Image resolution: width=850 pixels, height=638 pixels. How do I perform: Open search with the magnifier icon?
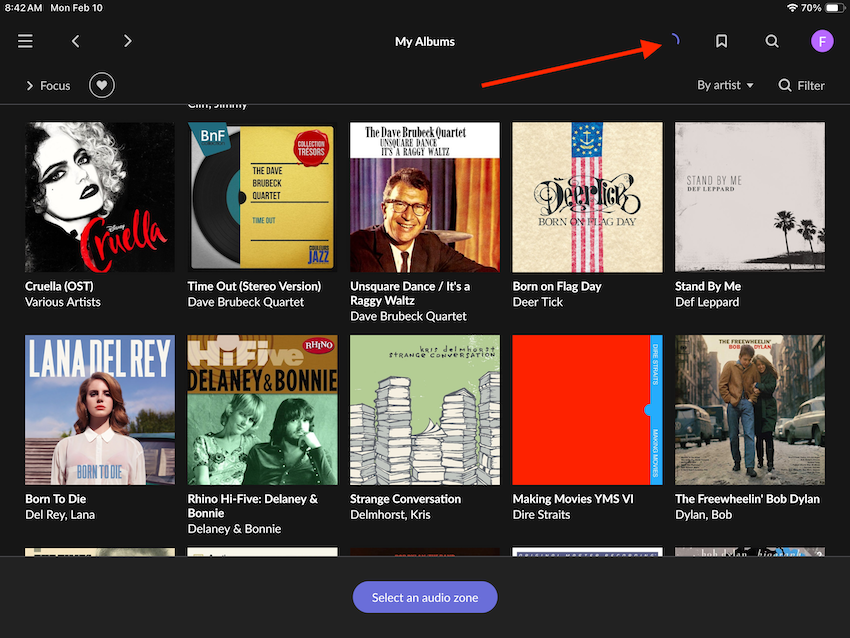[772, 41]
